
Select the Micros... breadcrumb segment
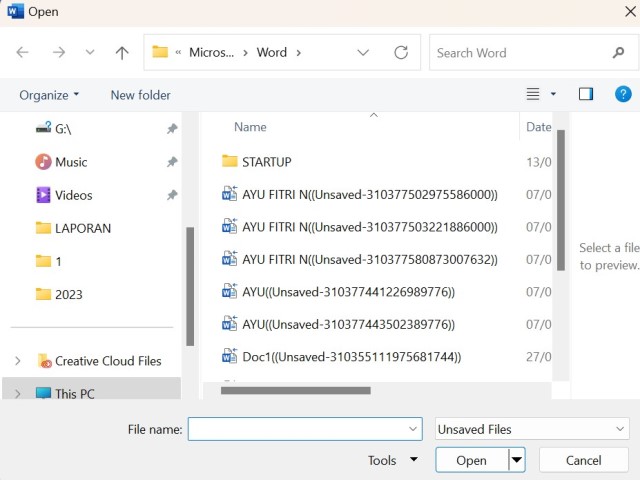211,52
